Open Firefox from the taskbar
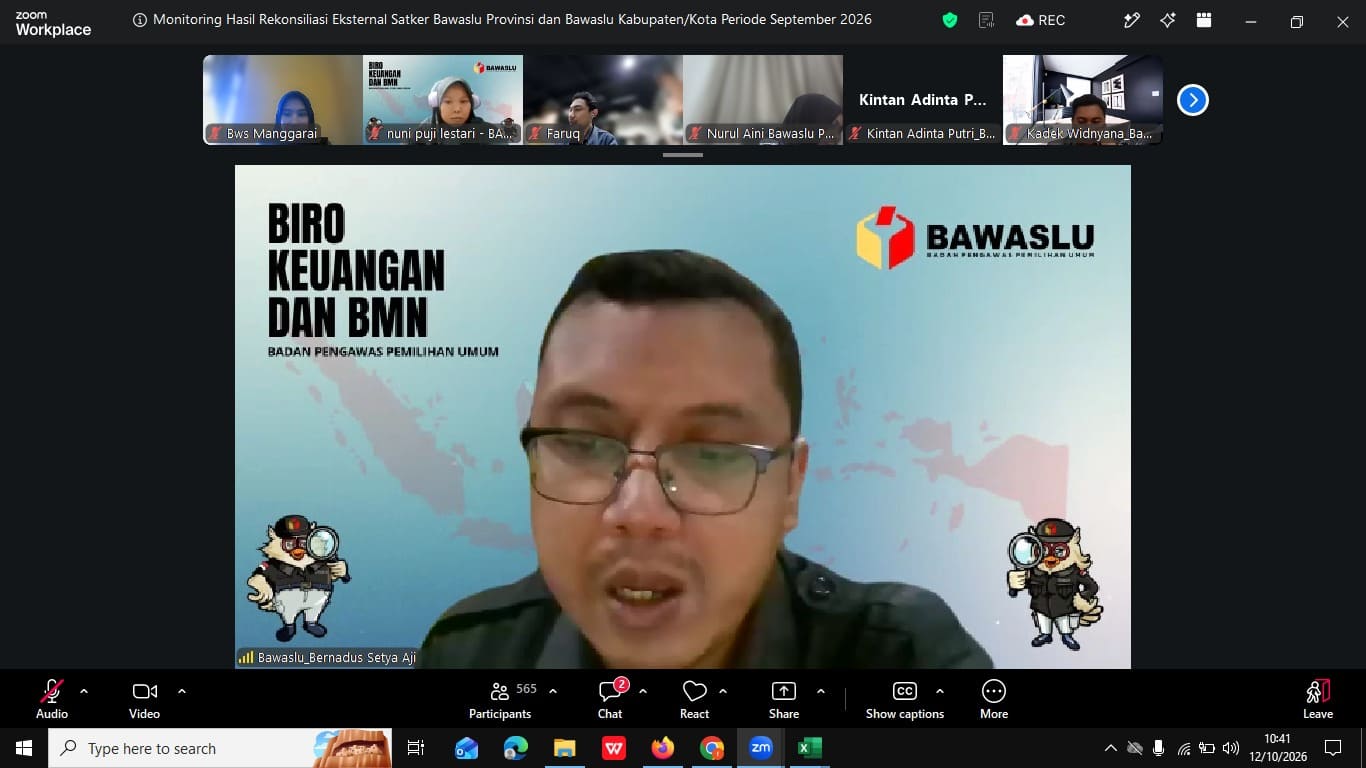This screenshot has height=768, width=1366. pyautogui.click(x=663, y=748)
